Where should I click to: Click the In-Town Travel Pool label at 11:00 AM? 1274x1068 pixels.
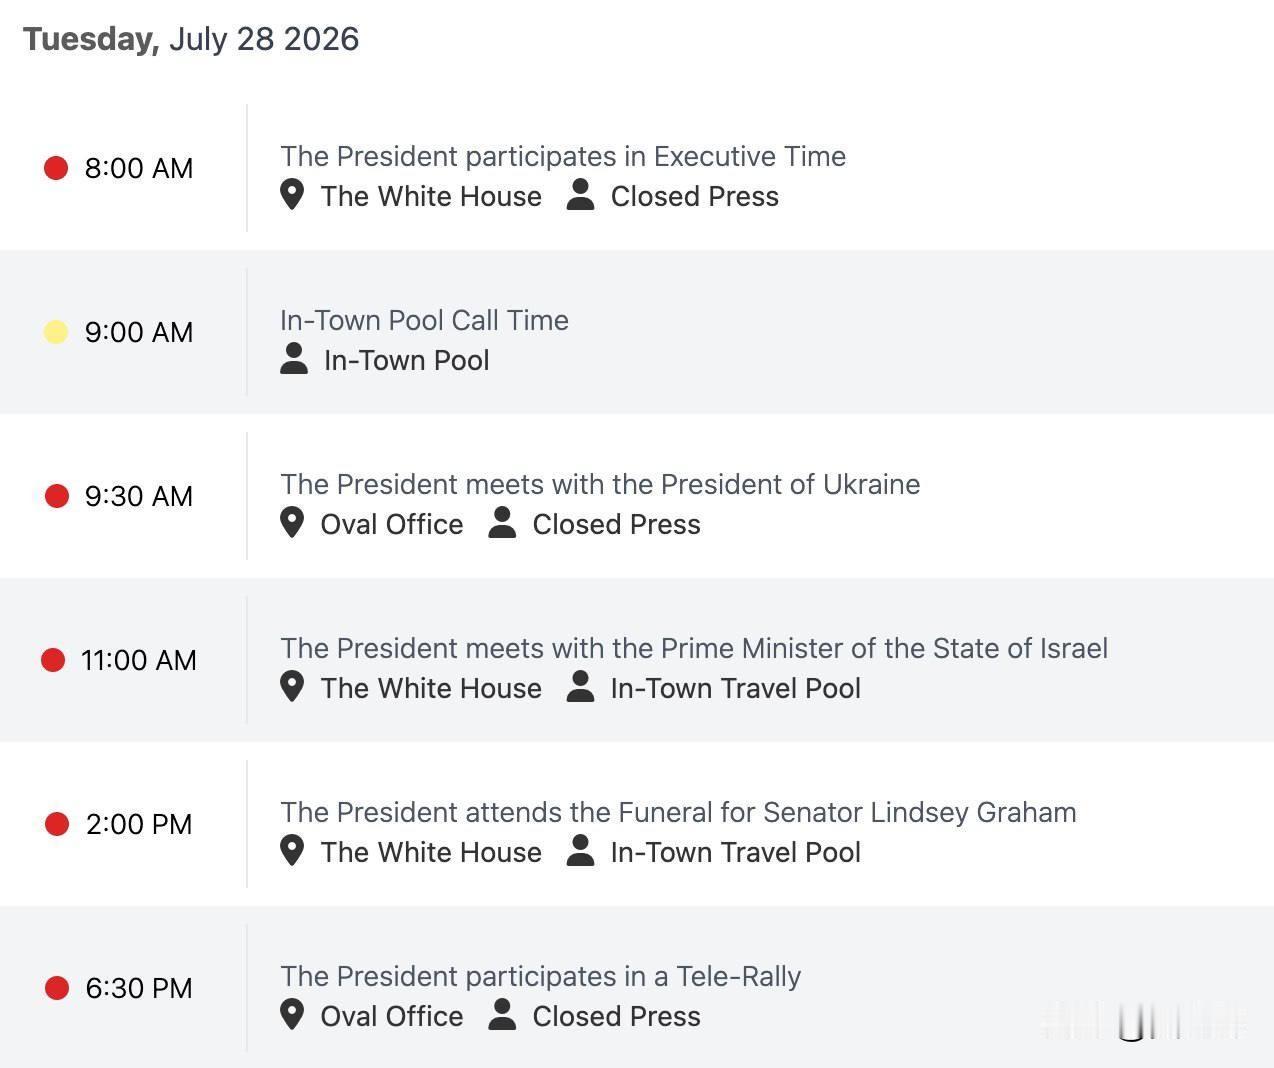pyautogui.click(x=736, y=688)
